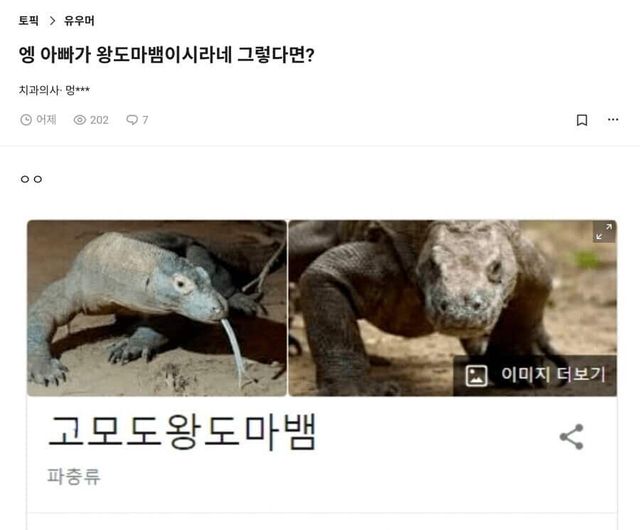Open the three-dot more options menu
The height and width of the screenshot is (530, 640).
(x=613, y=120)
